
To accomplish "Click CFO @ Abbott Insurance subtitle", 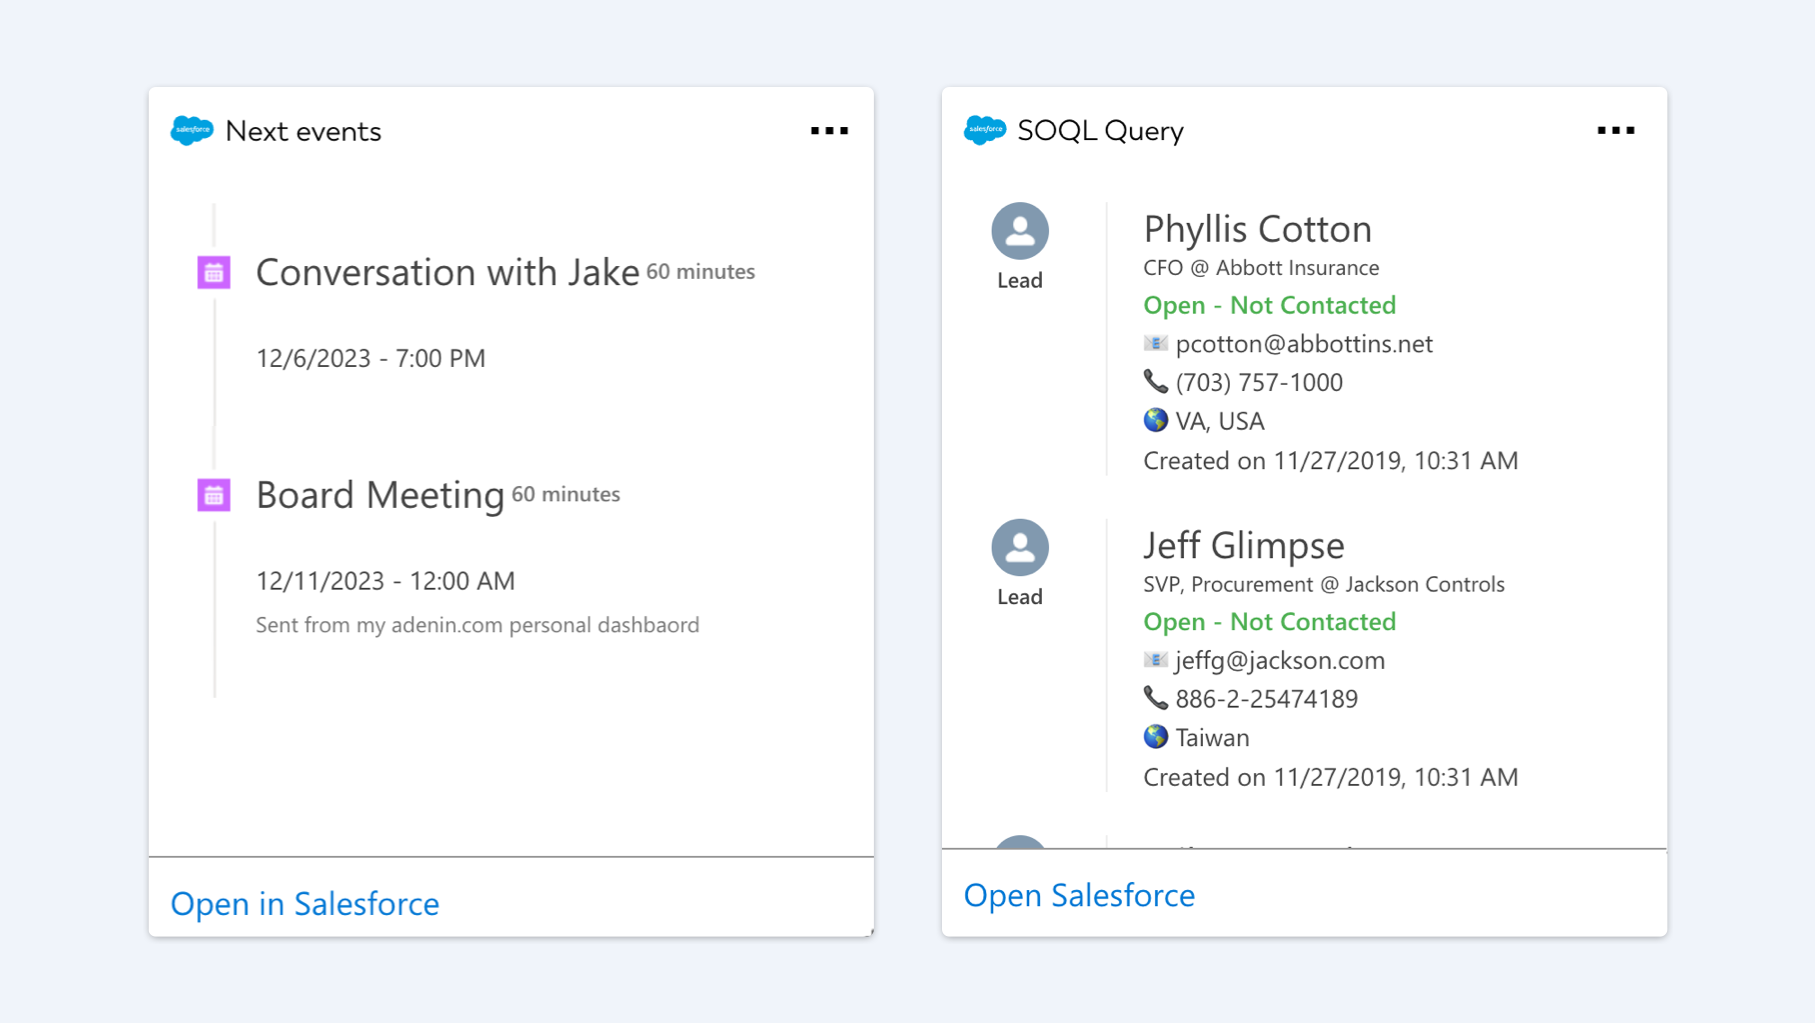I will (x=1261, y=268).
